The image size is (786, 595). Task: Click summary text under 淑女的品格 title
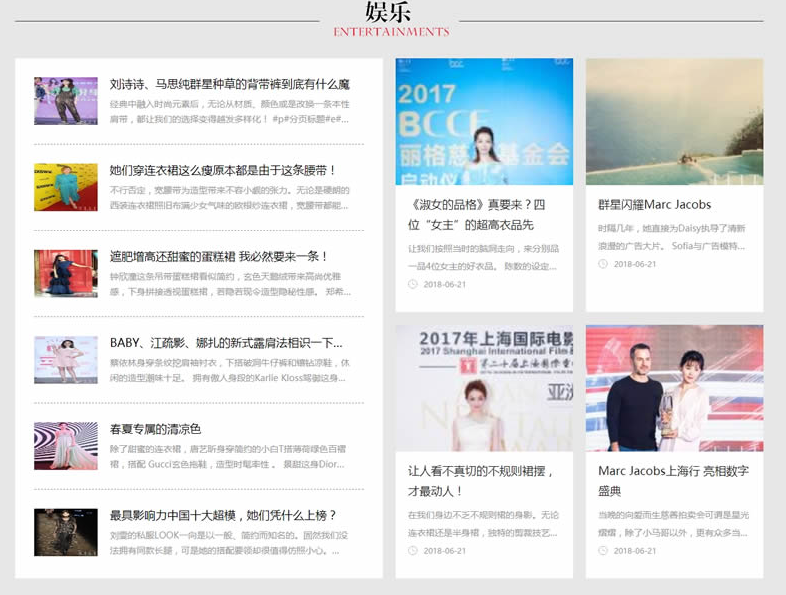(x=483, y=257)
